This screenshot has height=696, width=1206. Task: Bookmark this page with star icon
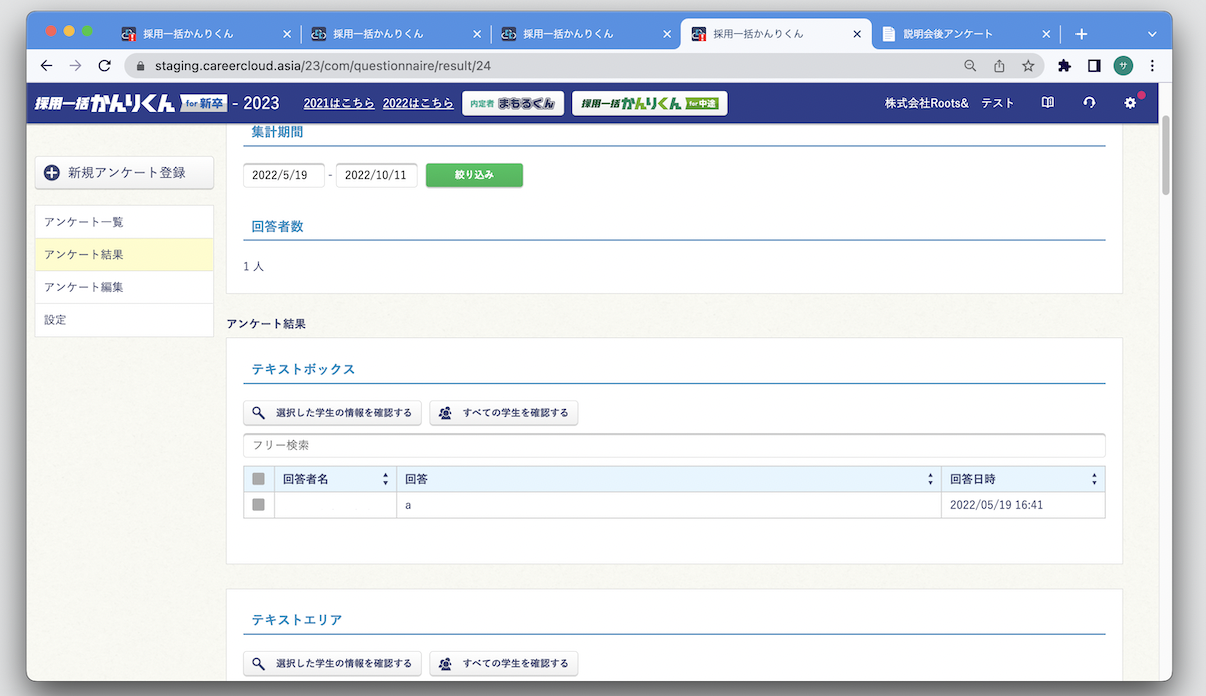click(1028, 66)
